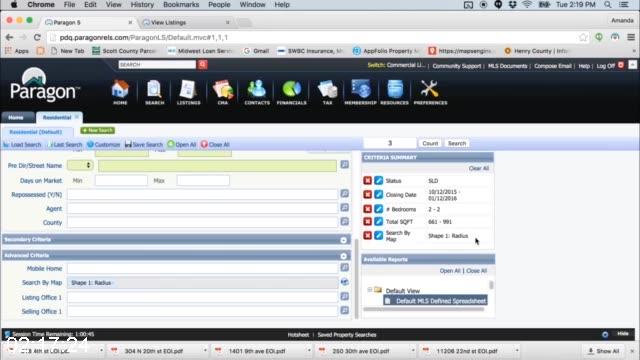This screenshot has height=360, width=640.
Task: Open lookup for Mobile Home field
Action: [x=344, y=267]
